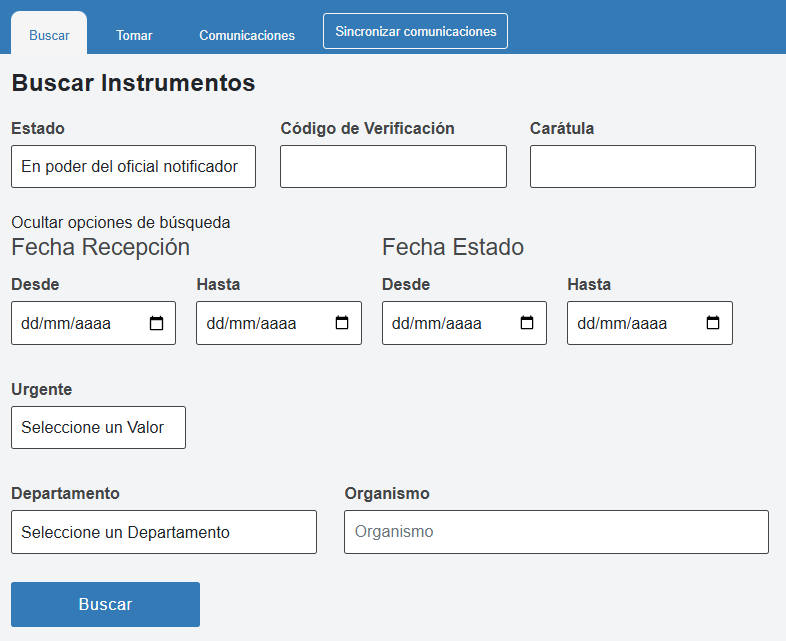786x641 pixels.
Task: Click the Fecha Recepción Desde date text
Action: coord(65,324)
